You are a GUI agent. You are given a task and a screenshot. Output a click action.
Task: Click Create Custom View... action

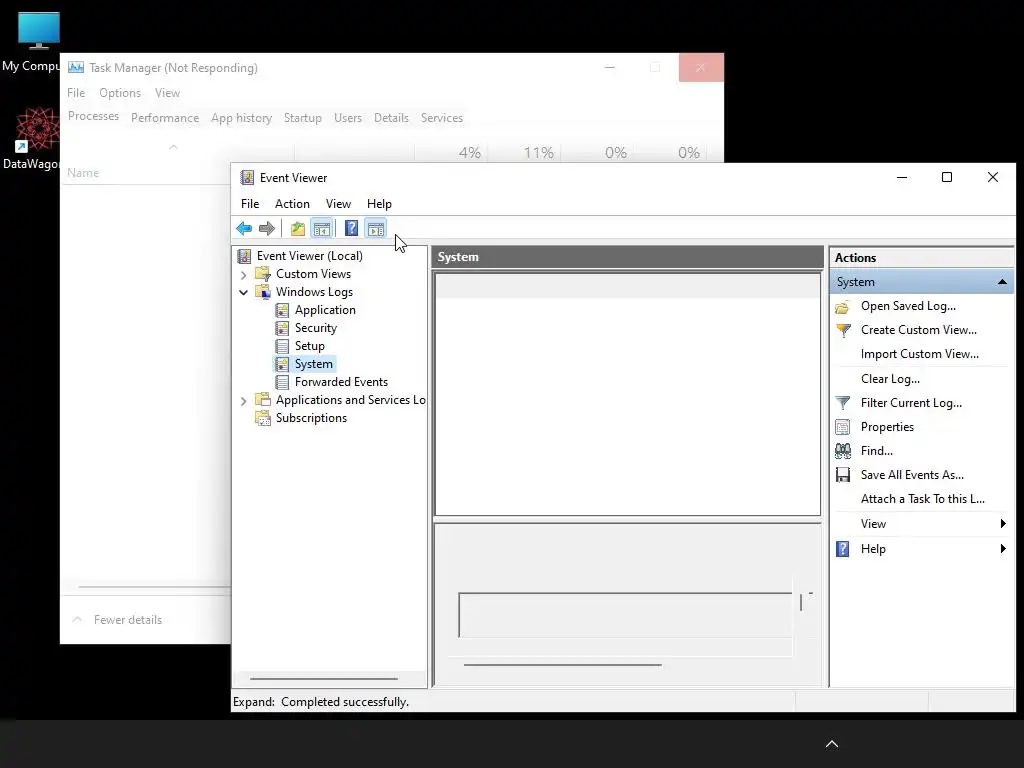(919, 330)
